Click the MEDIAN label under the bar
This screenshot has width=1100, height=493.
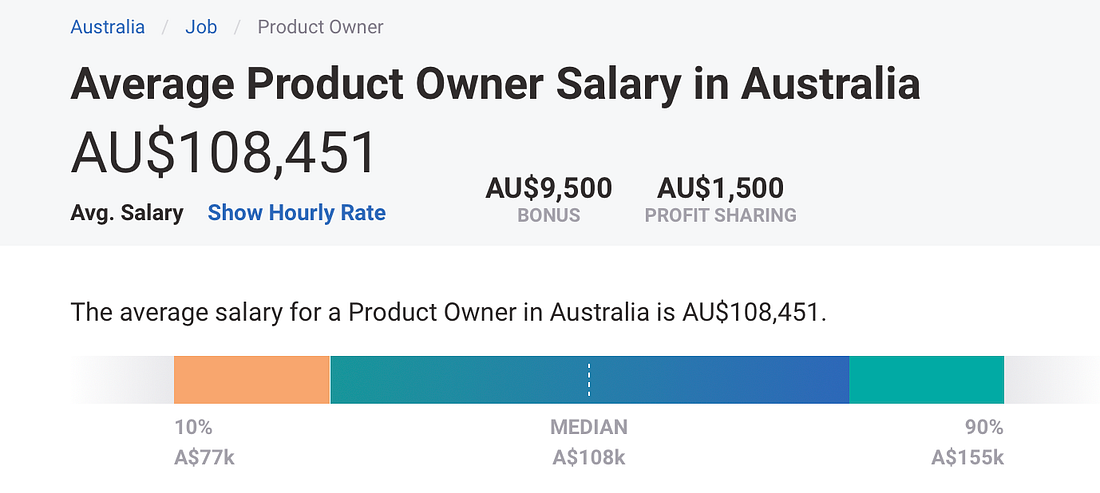[589, 426]
